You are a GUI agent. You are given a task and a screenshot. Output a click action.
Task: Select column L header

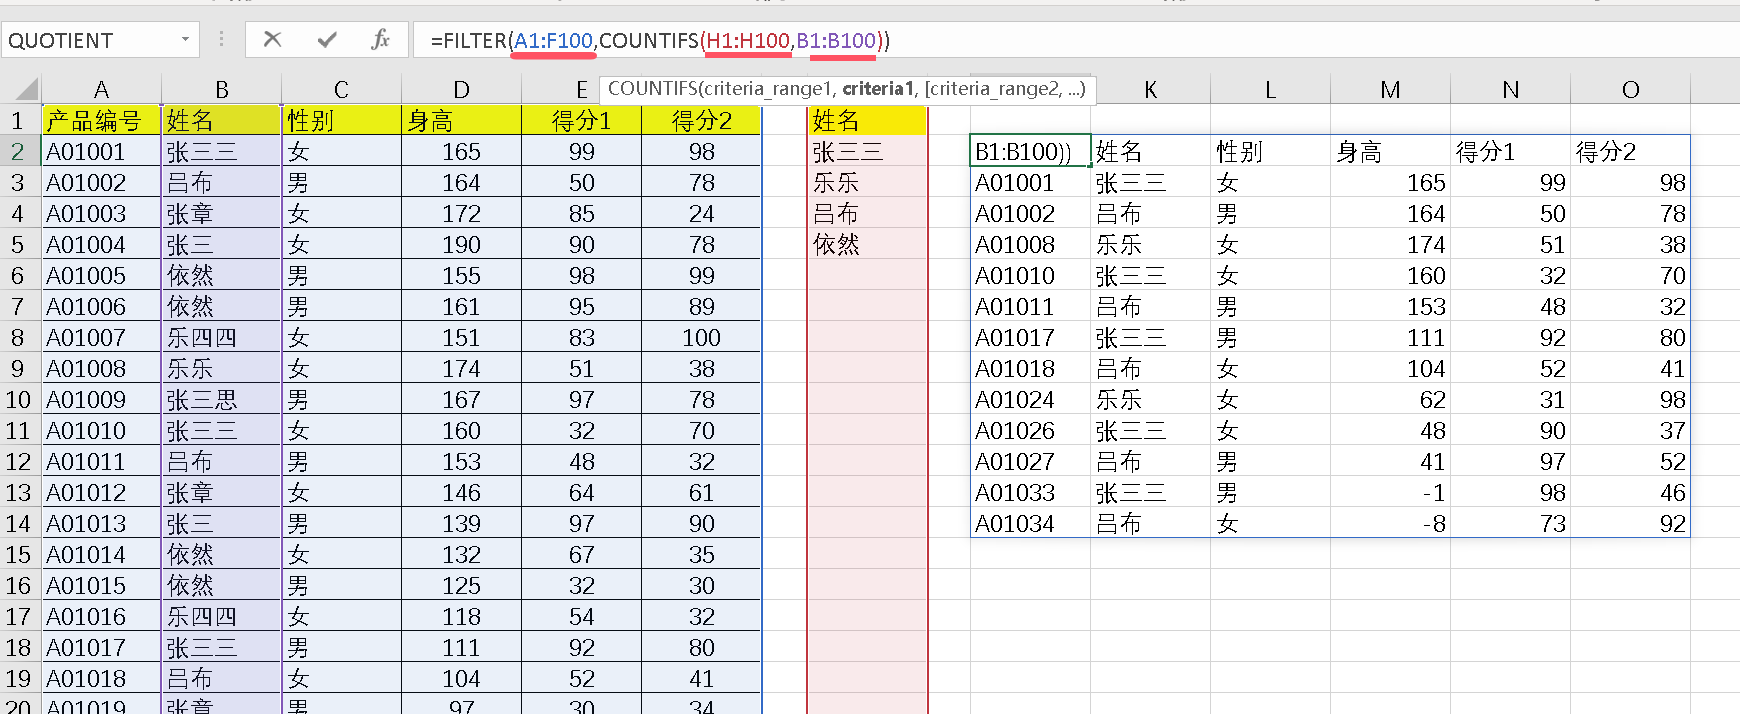[1270, 89]
